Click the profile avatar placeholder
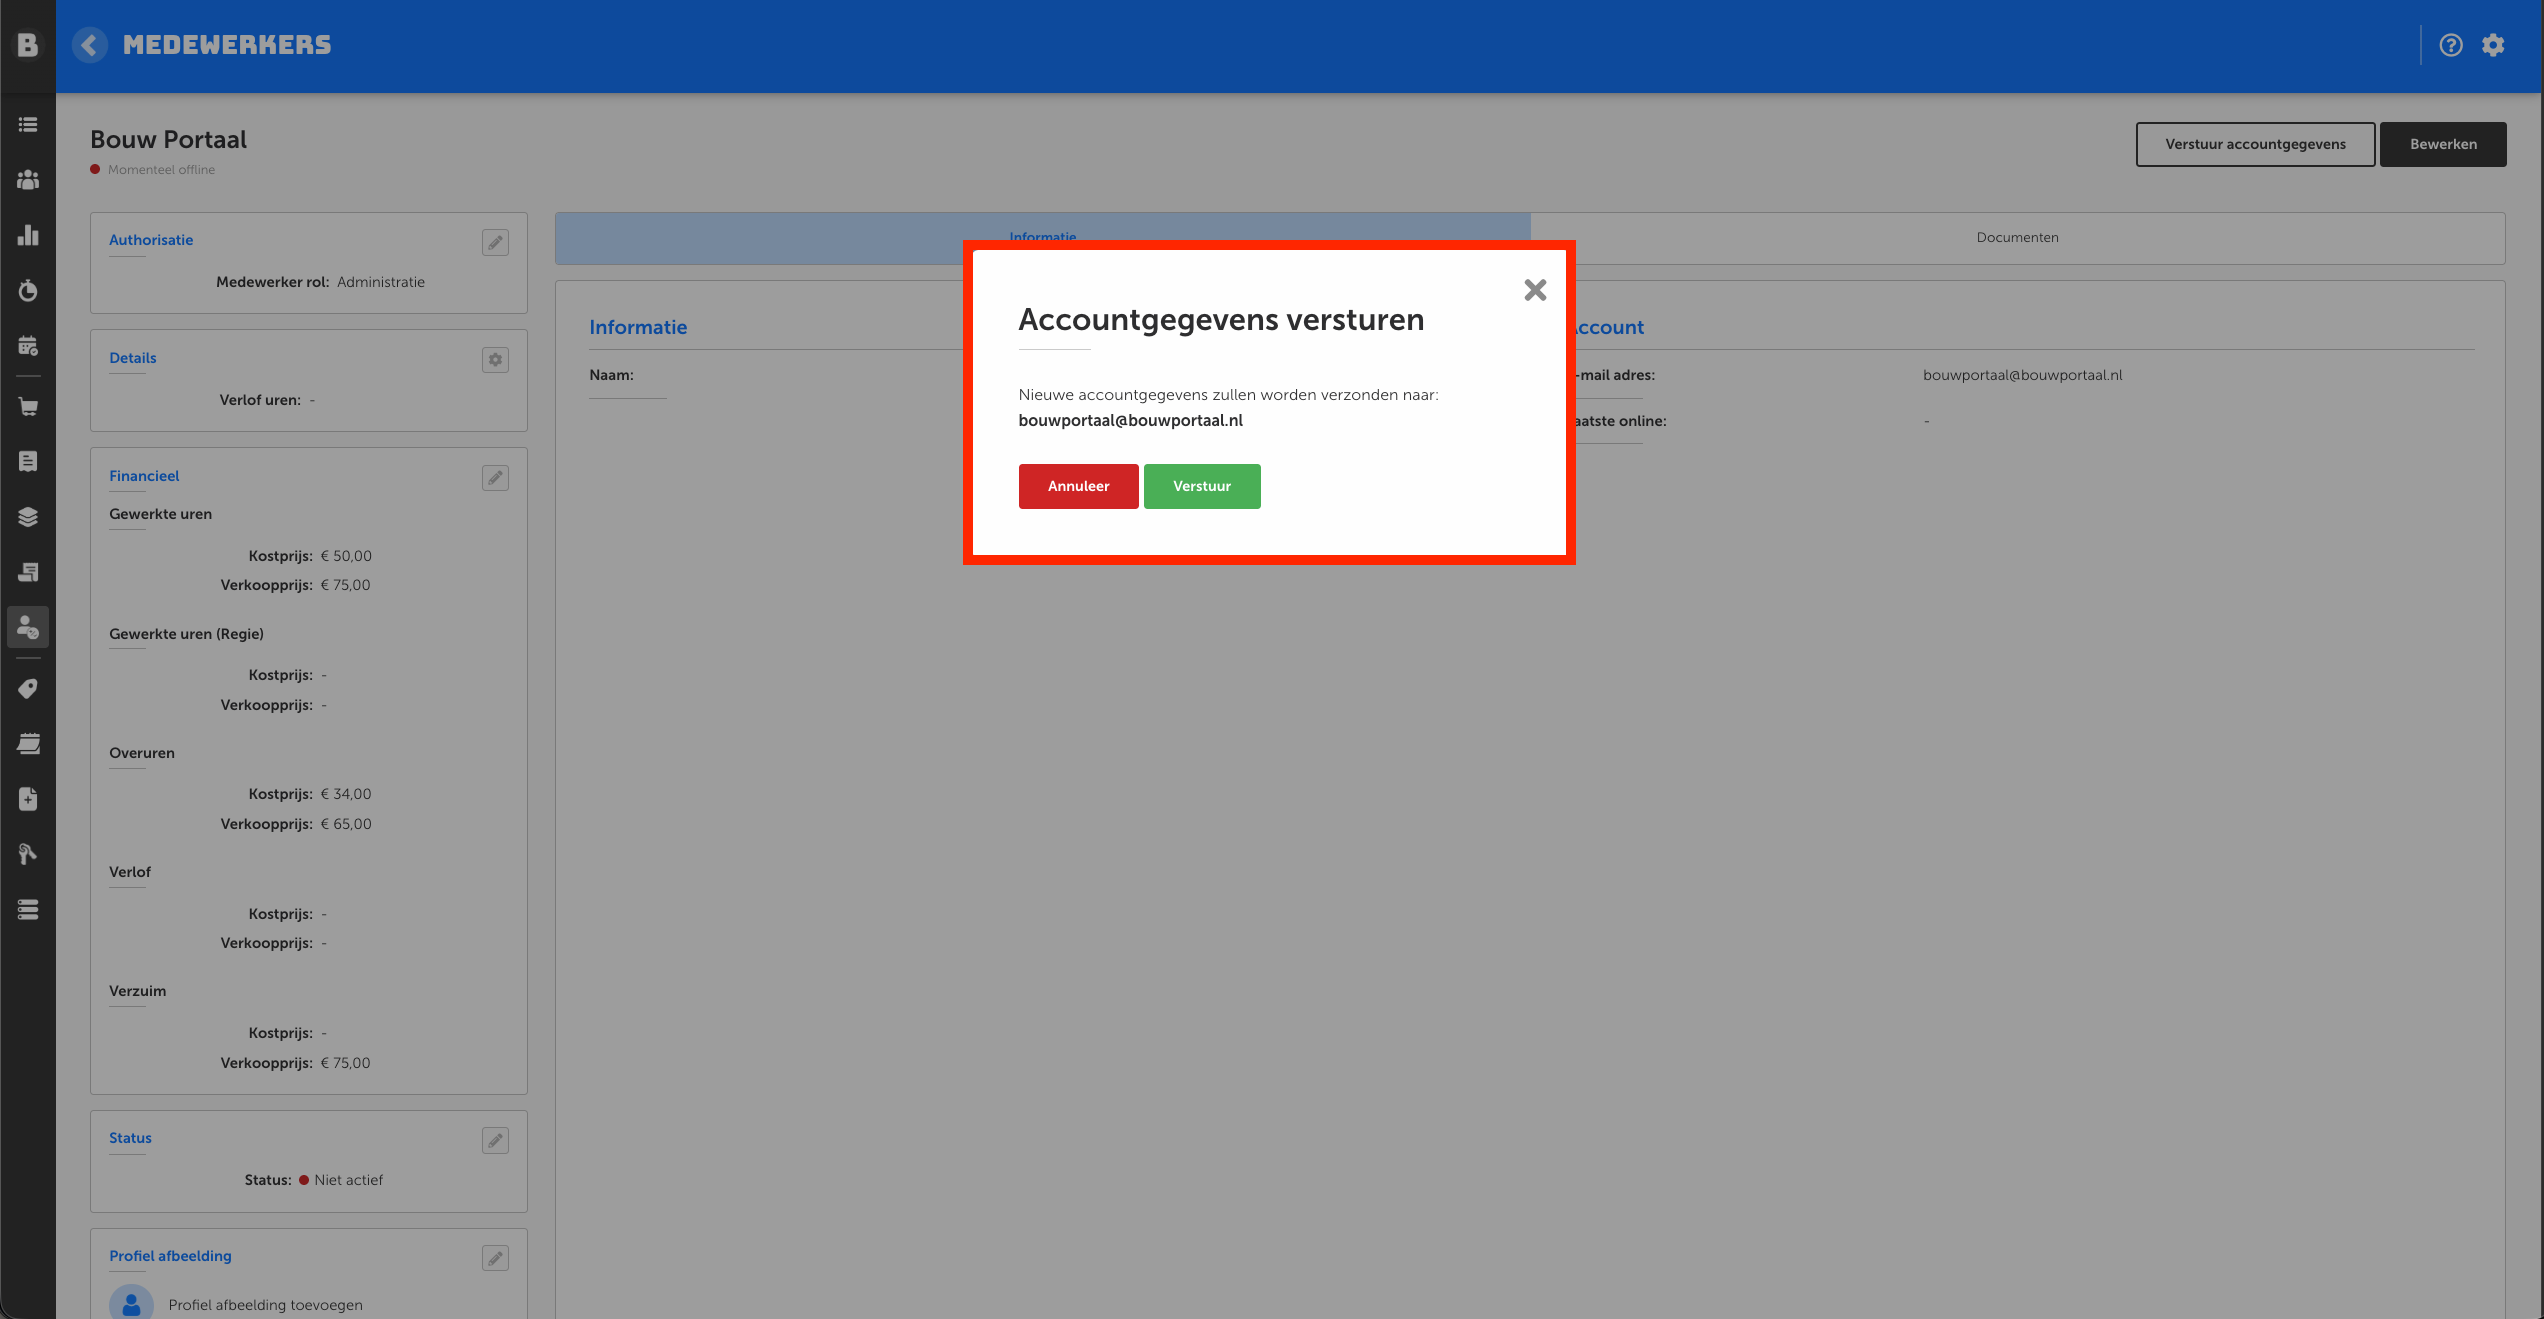 (131, 1304)
